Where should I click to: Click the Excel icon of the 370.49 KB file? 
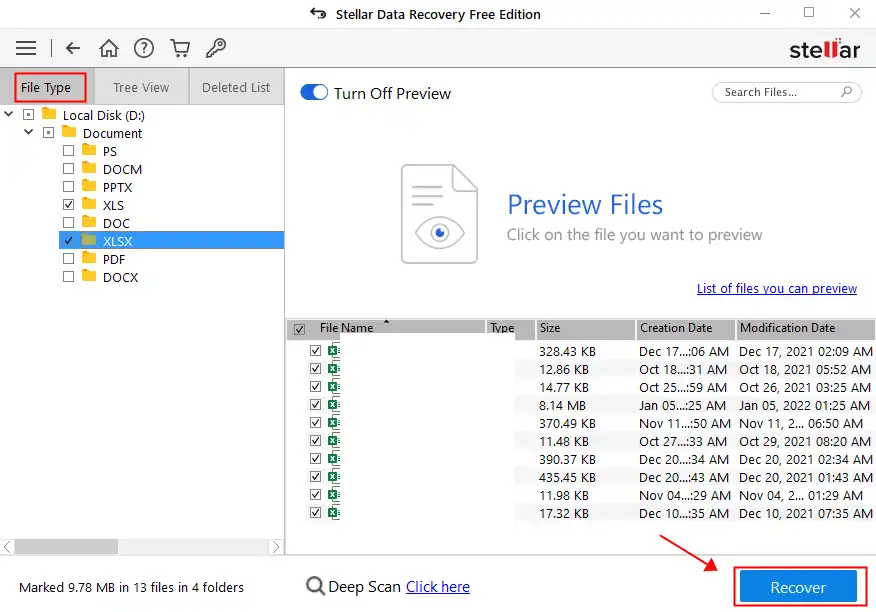point(334,423)
